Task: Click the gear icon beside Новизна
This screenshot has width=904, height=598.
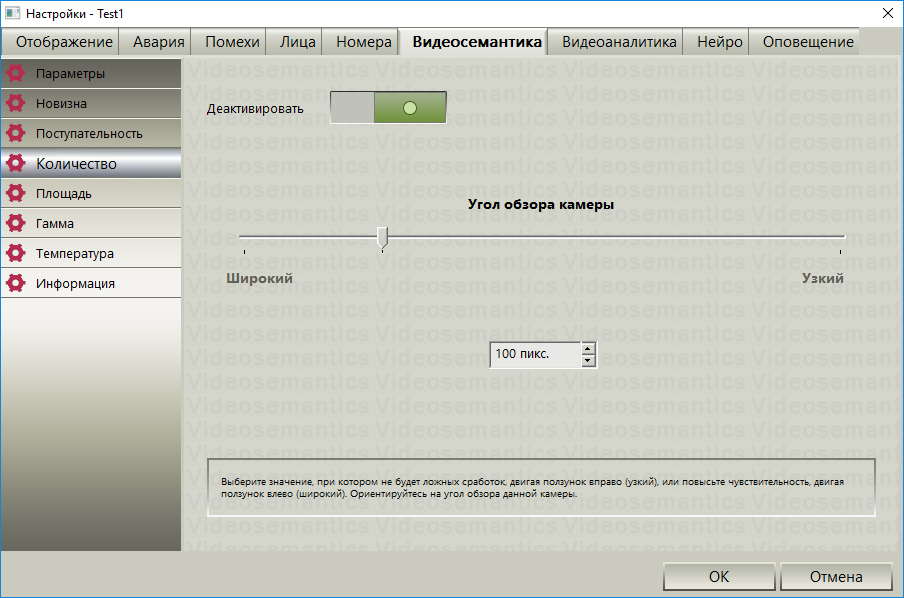Action: click(16, 103)
